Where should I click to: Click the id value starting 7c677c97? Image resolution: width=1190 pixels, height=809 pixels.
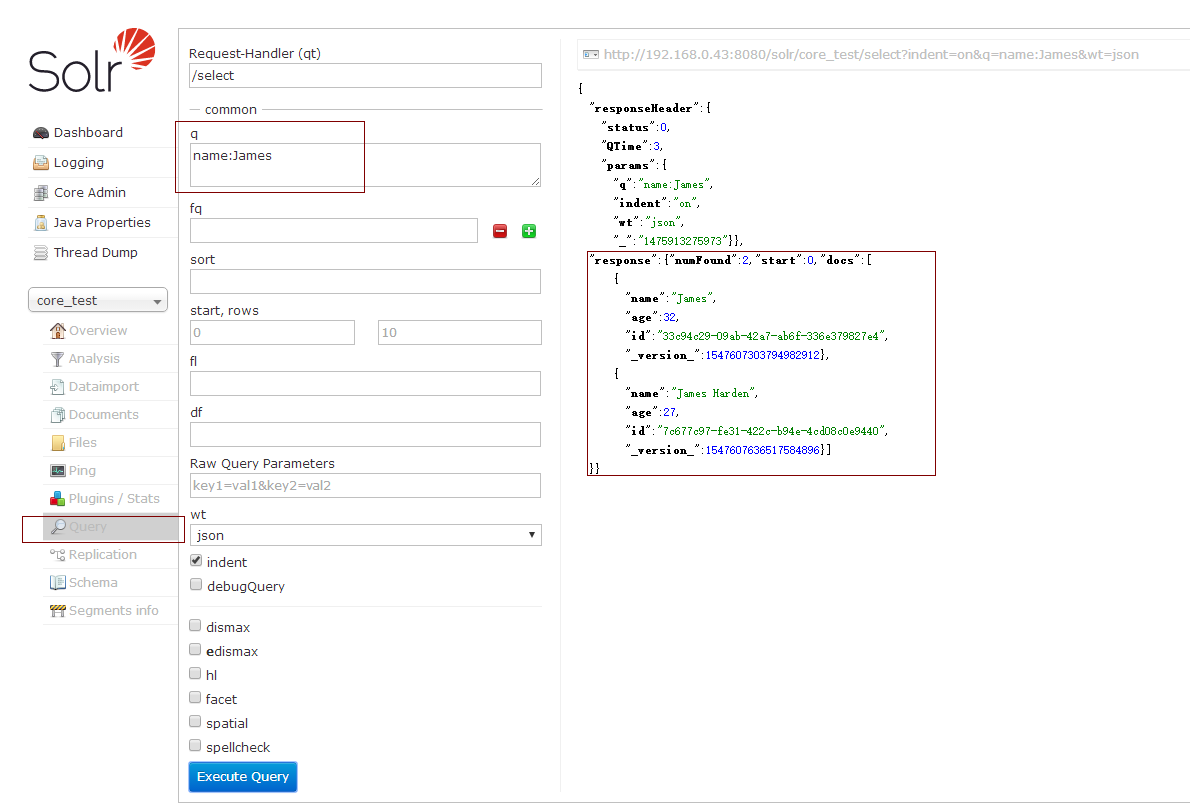click(x=771, y=431)
